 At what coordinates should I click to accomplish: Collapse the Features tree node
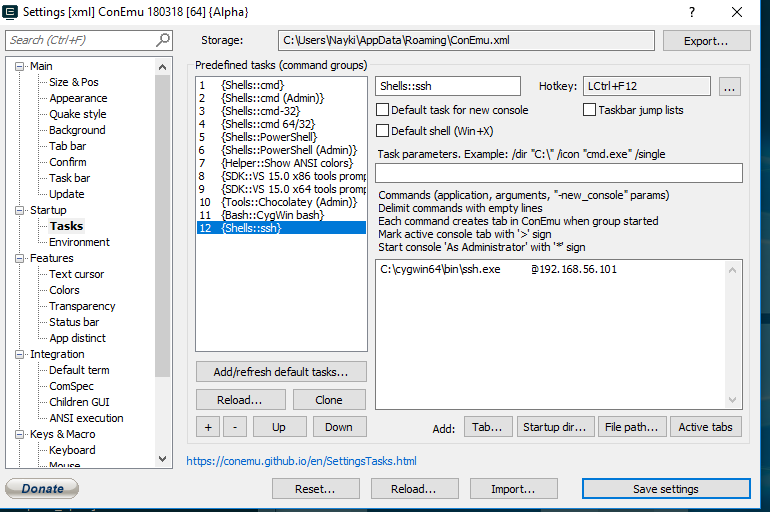[x=19, y=258]
